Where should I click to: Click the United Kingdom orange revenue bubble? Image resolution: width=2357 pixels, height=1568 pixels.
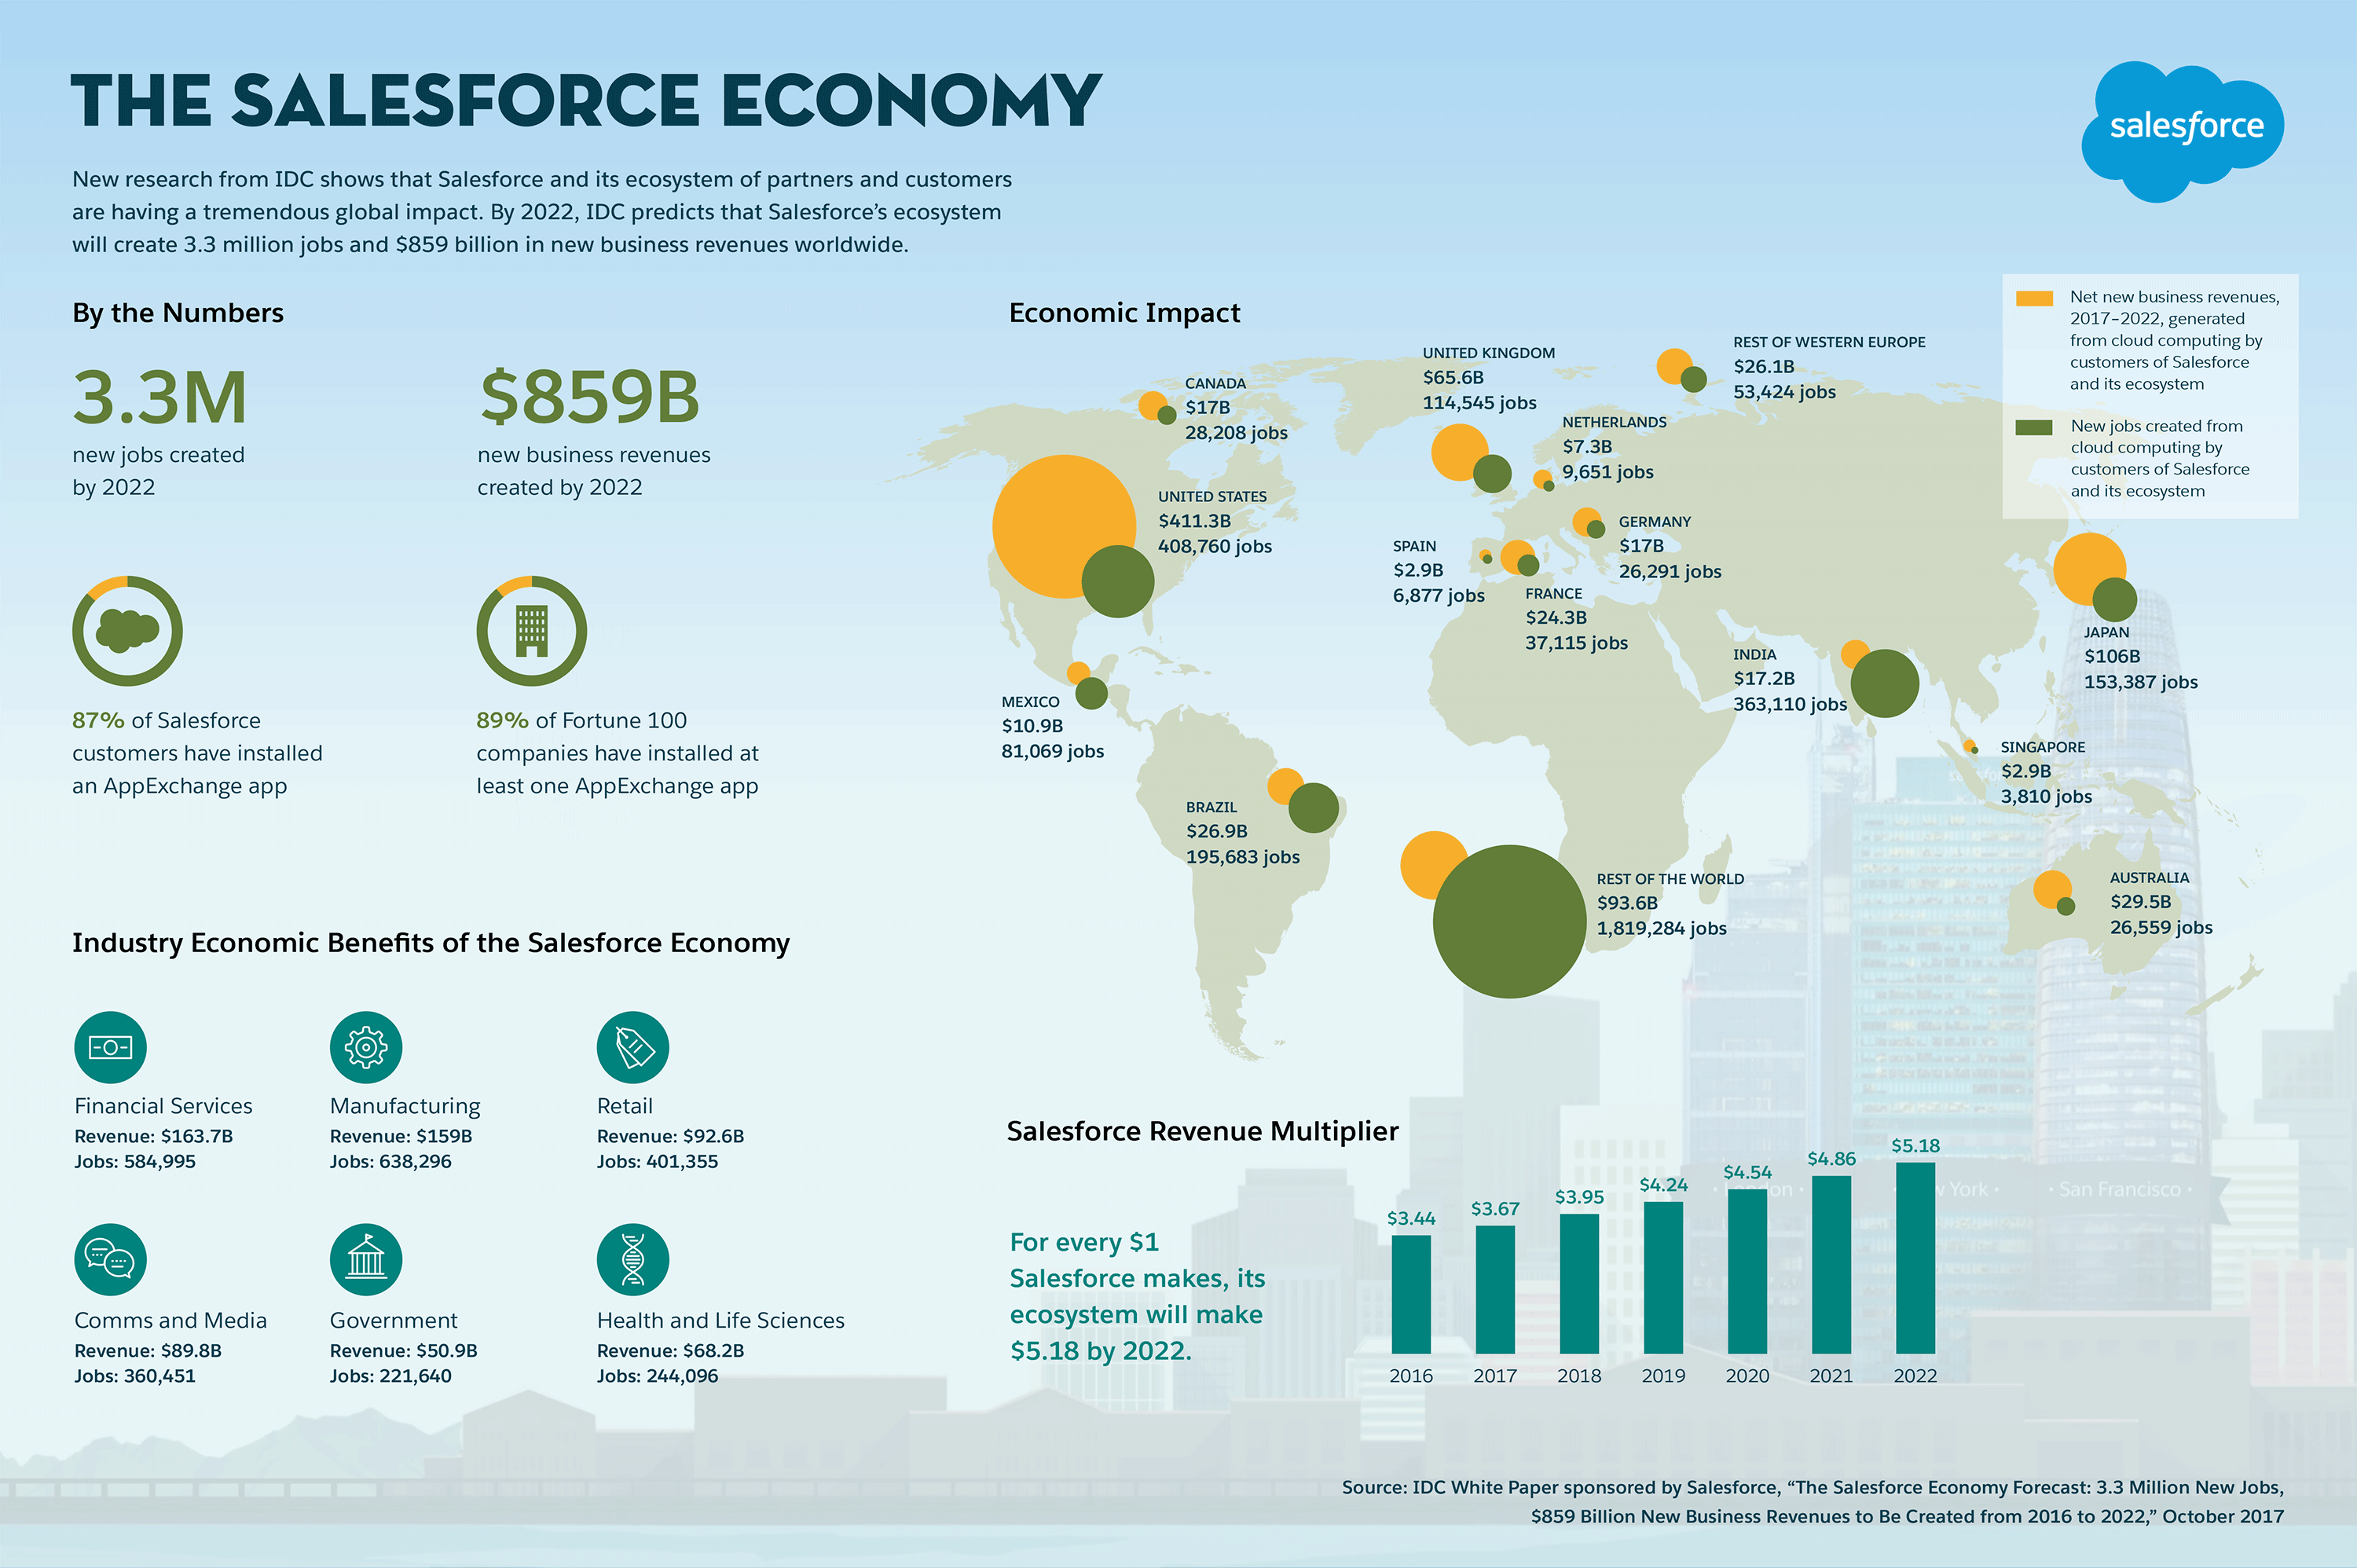[1459, 453]
